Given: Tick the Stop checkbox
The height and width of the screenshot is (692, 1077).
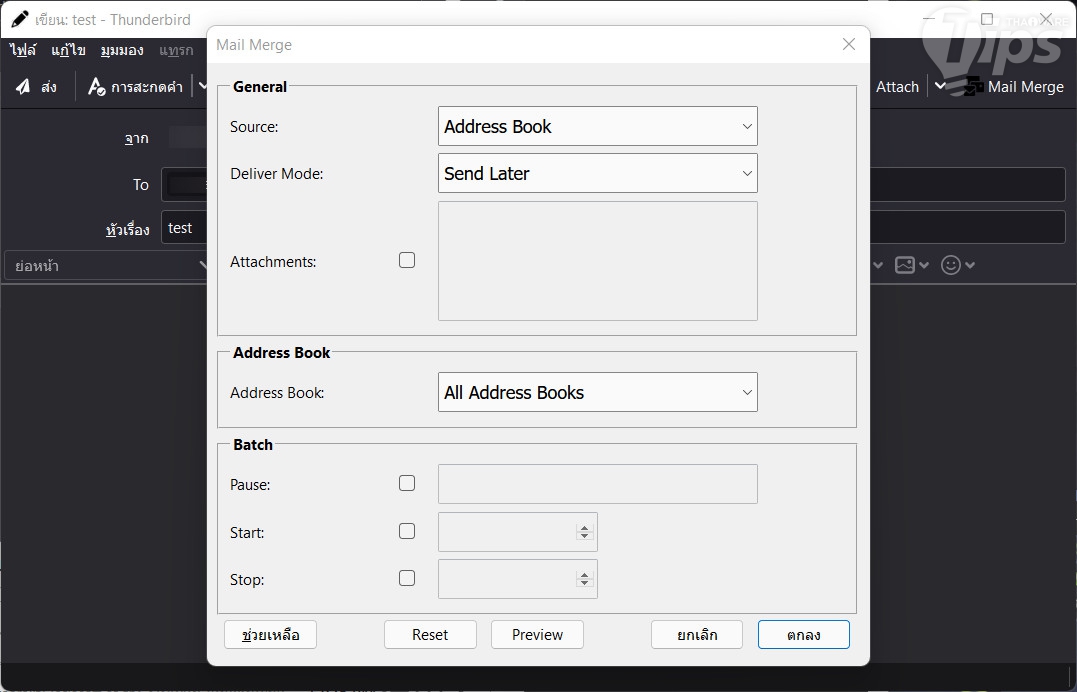Looking at the screenshot, I should coord(407,578).
